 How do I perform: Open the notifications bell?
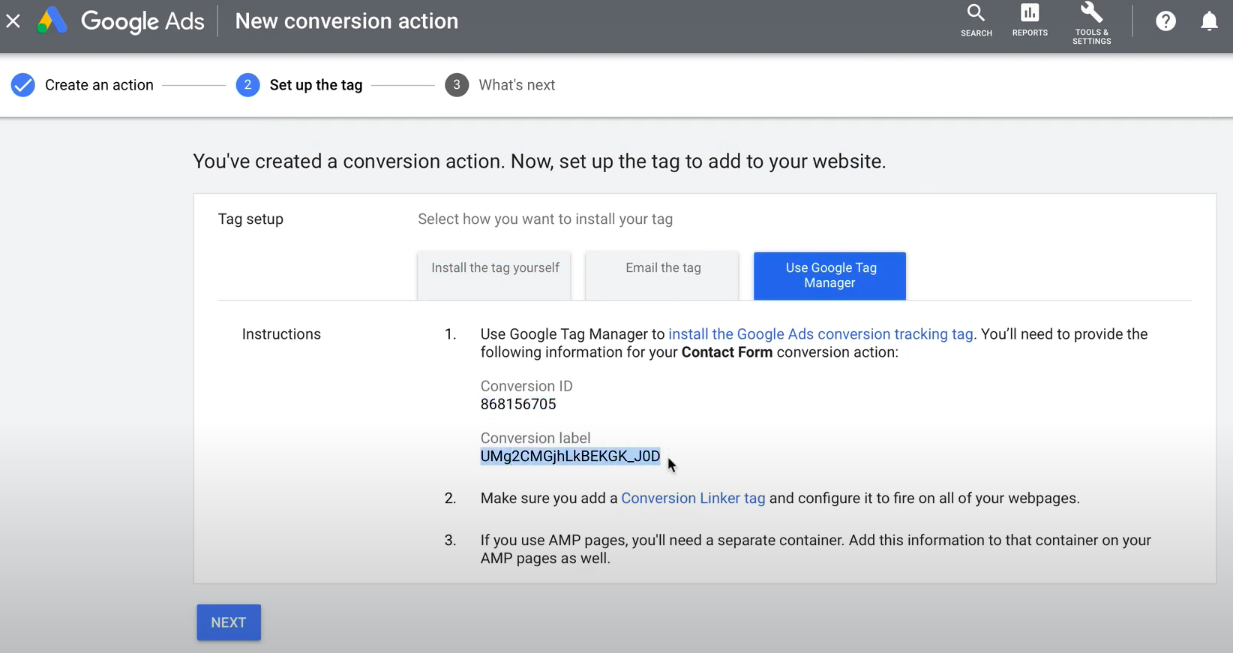pos(1209,20)
